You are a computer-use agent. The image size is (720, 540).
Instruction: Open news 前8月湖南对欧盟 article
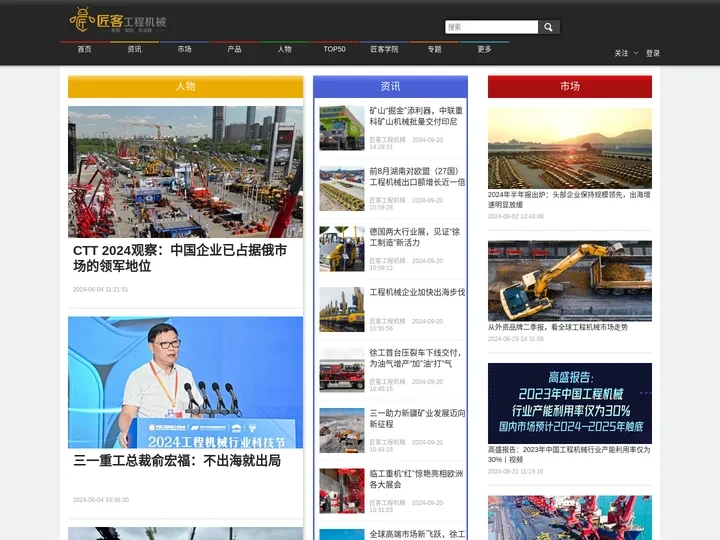click(x=417, y=177)
